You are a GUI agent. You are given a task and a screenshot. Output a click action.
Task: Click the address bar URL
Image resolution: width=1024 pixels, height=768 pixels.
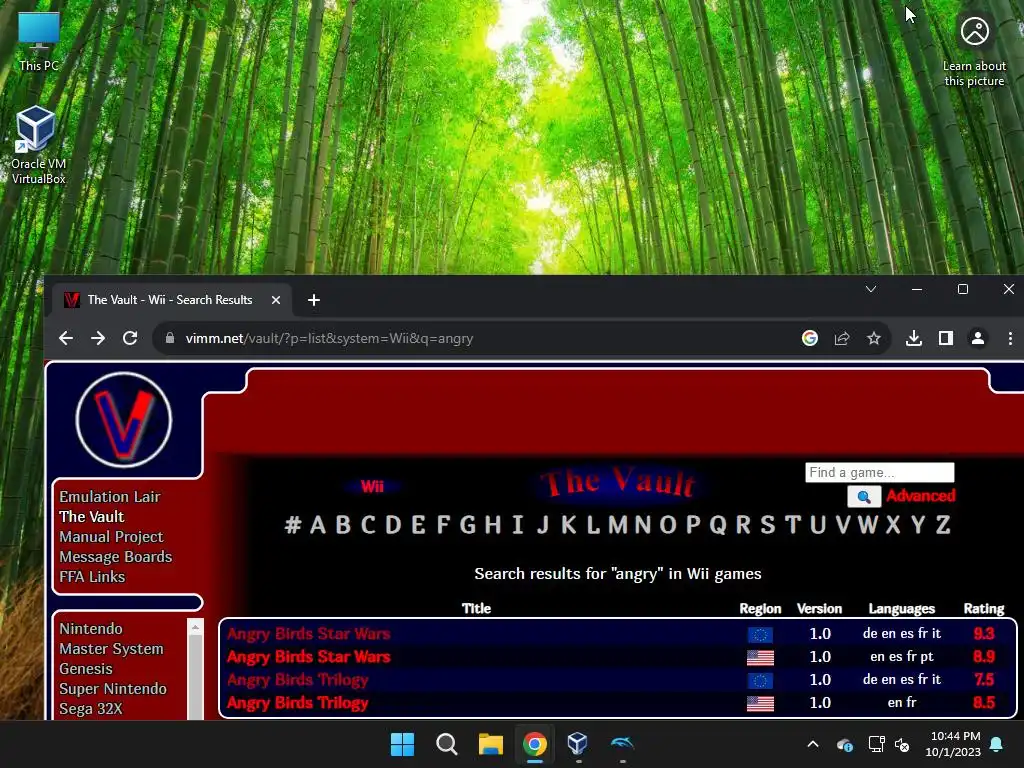pos(329,338)
